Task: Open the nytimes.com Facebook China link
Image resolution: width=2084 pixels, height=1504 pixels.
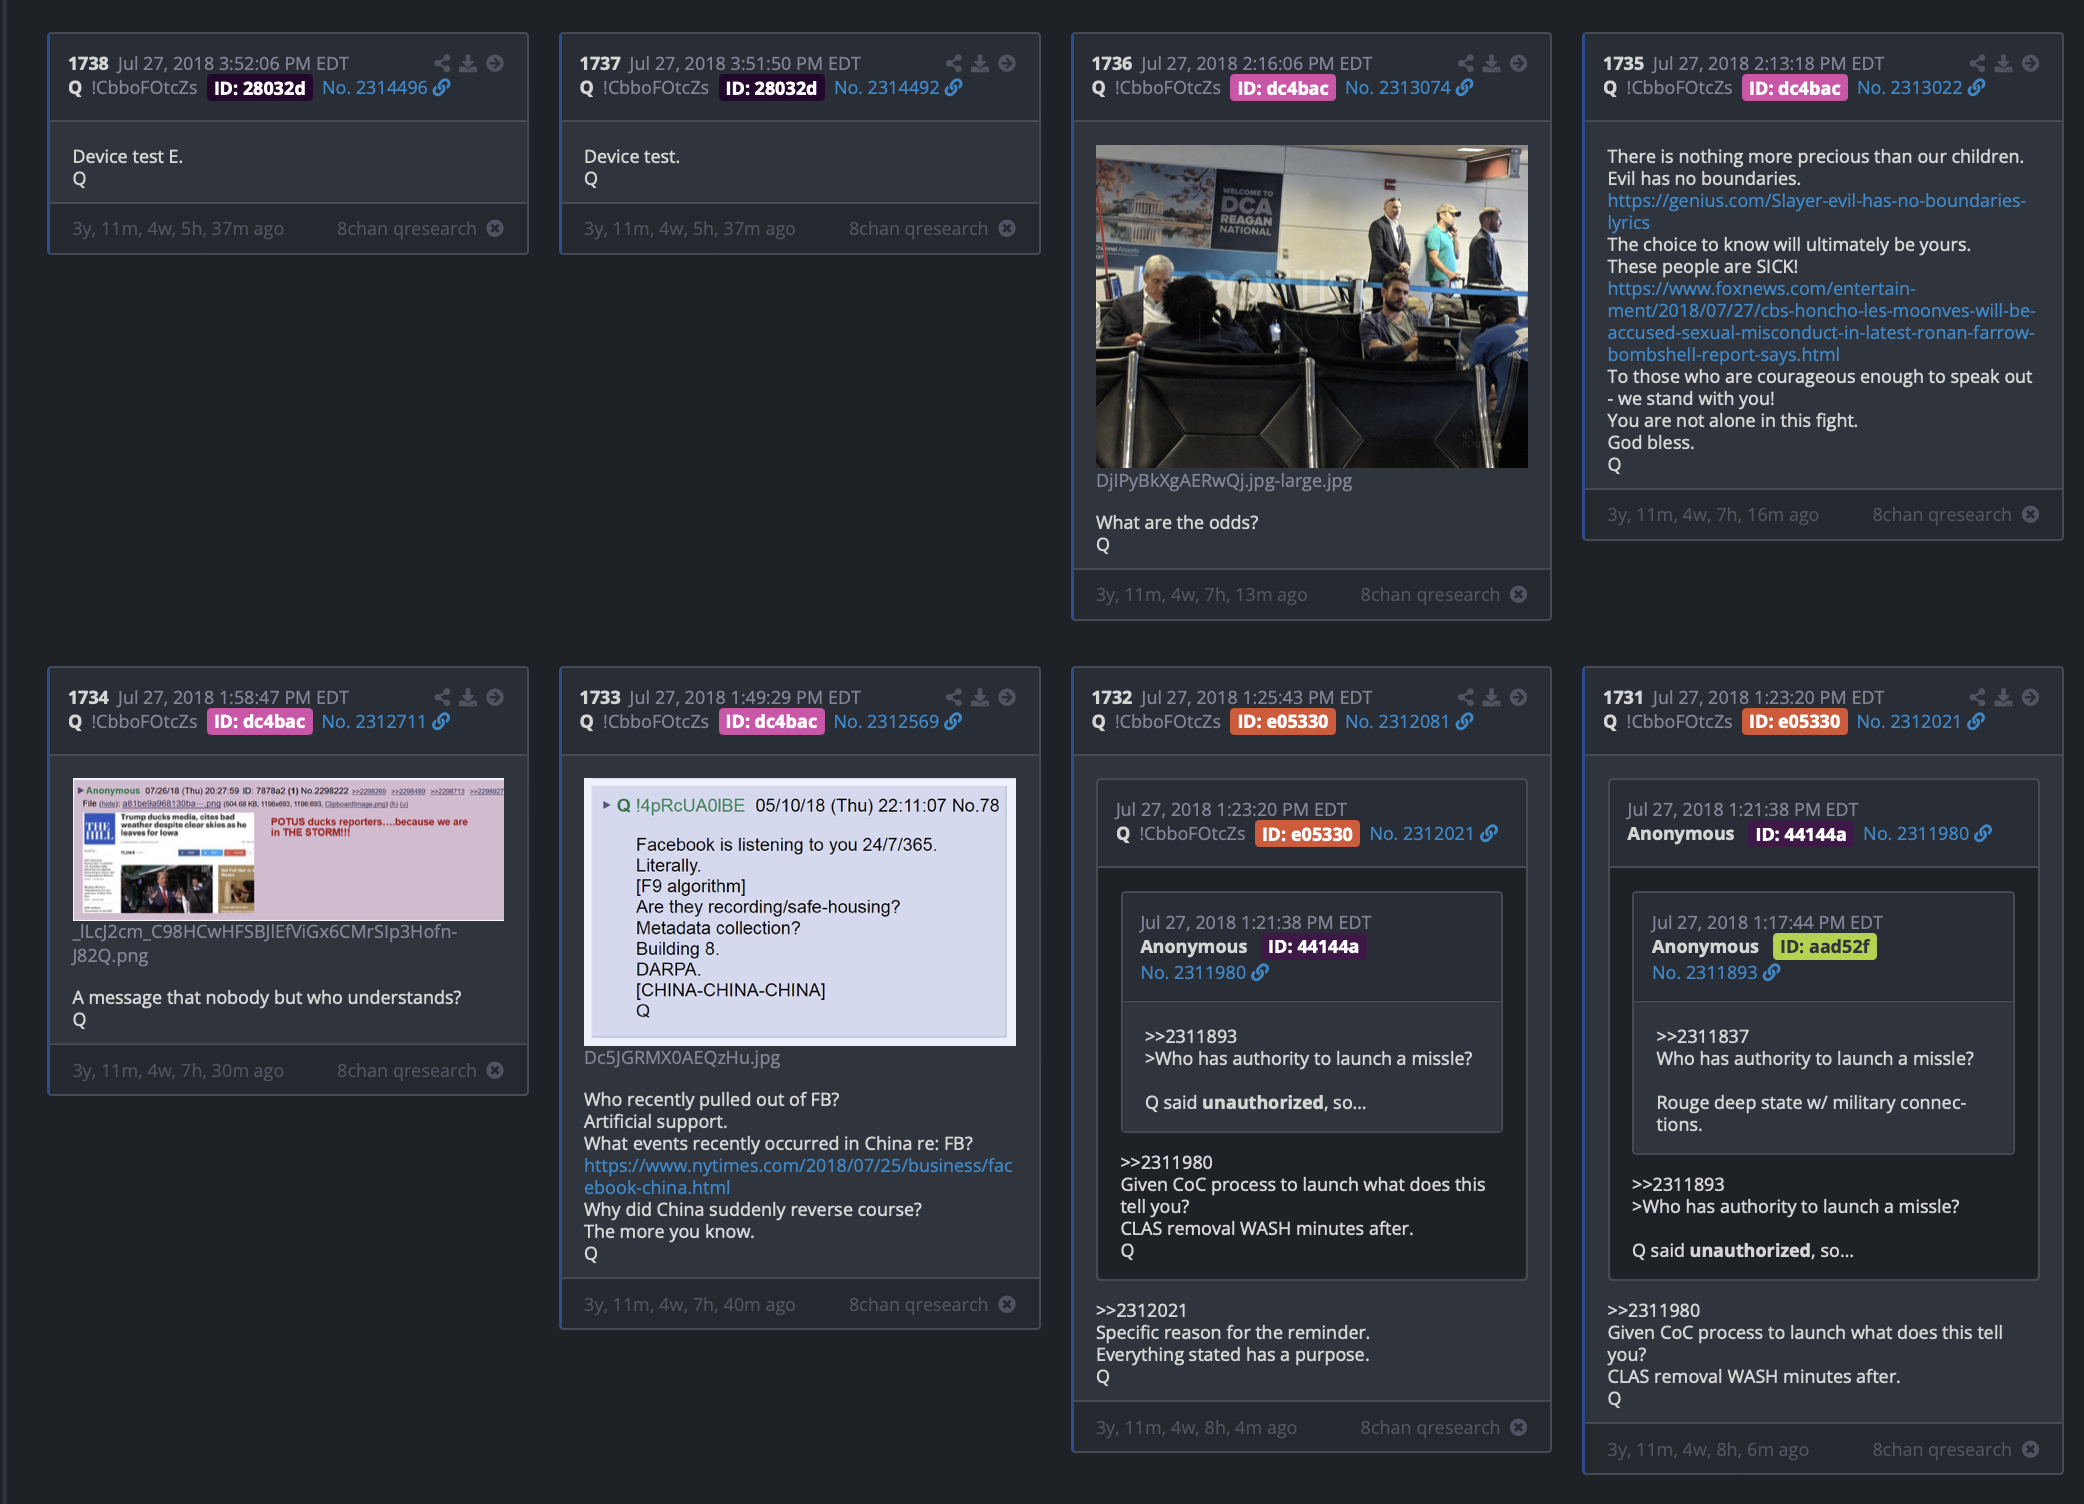Action: click(x=798, y=1176)
